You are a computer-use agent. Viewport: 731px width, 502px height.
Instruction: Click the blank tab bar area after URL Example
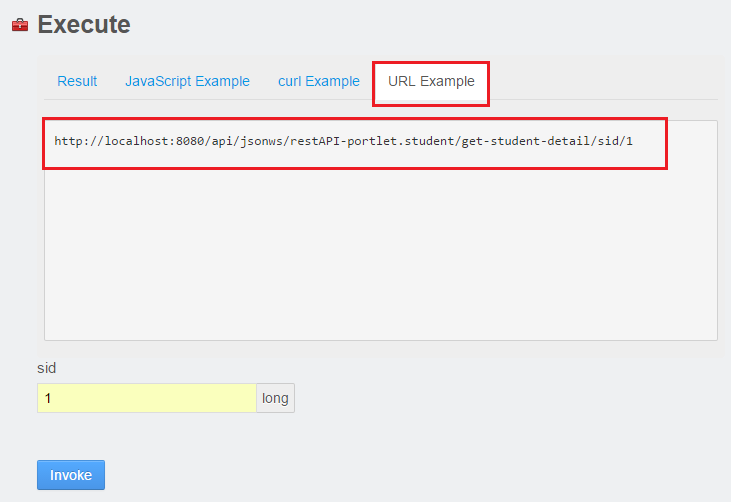603,81
